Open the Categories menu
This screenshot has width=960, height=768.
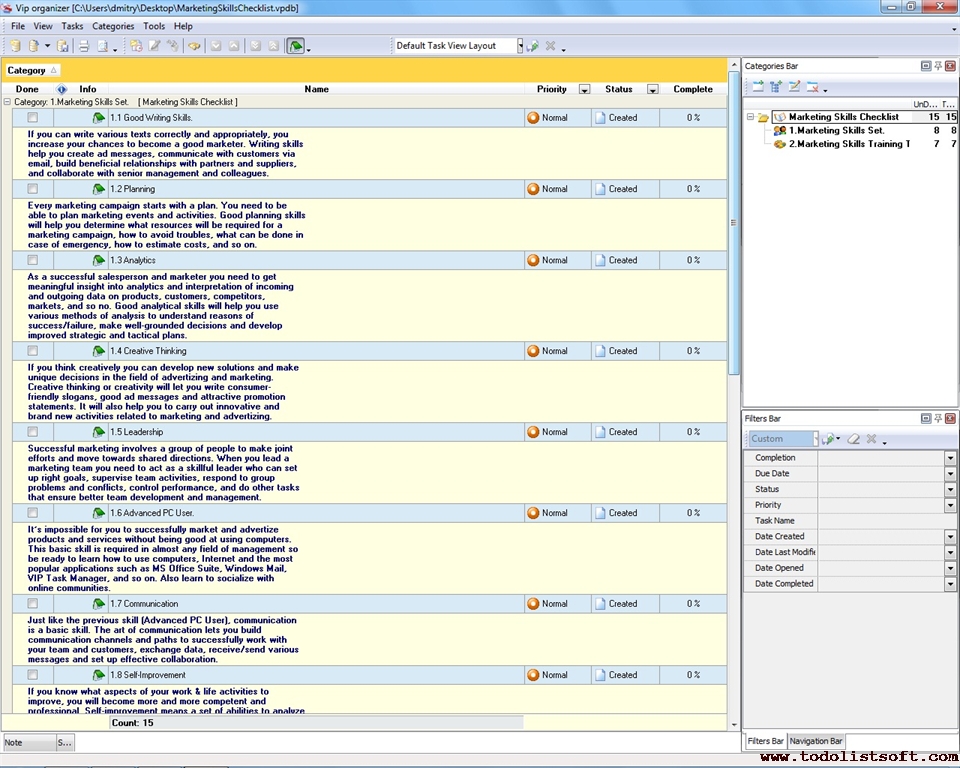112,26
